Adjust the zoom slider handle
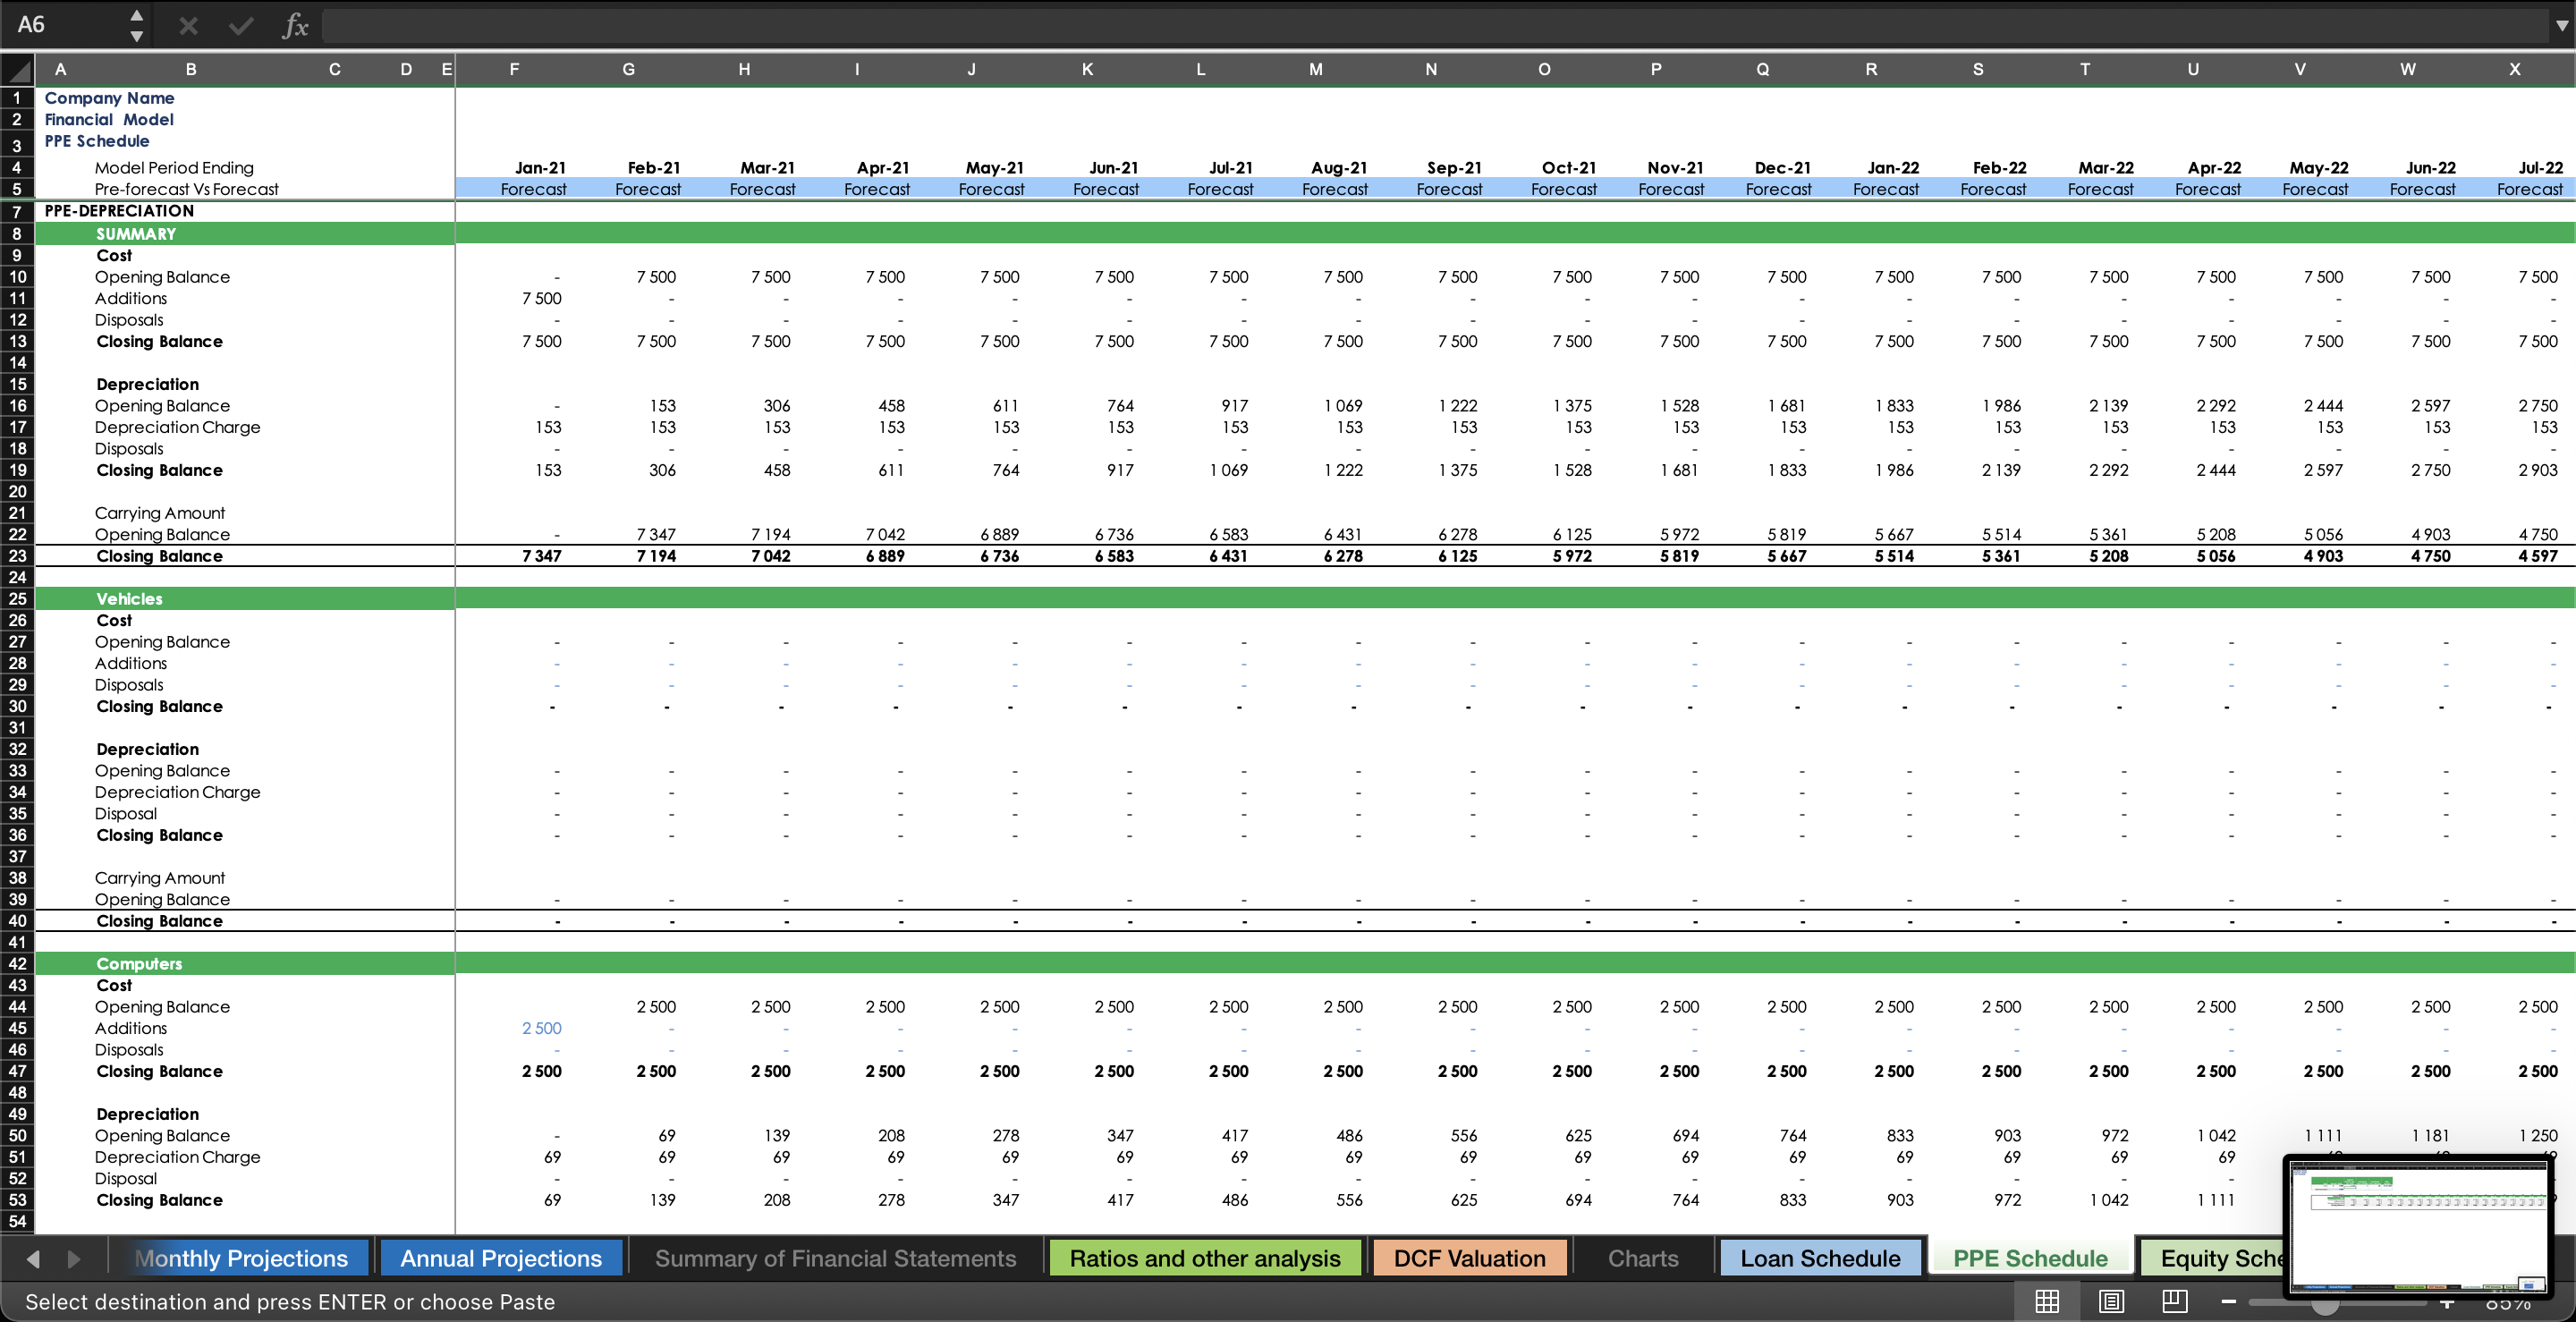This screenshot has width=2576, height=1322. [x=2325, y=1303]
